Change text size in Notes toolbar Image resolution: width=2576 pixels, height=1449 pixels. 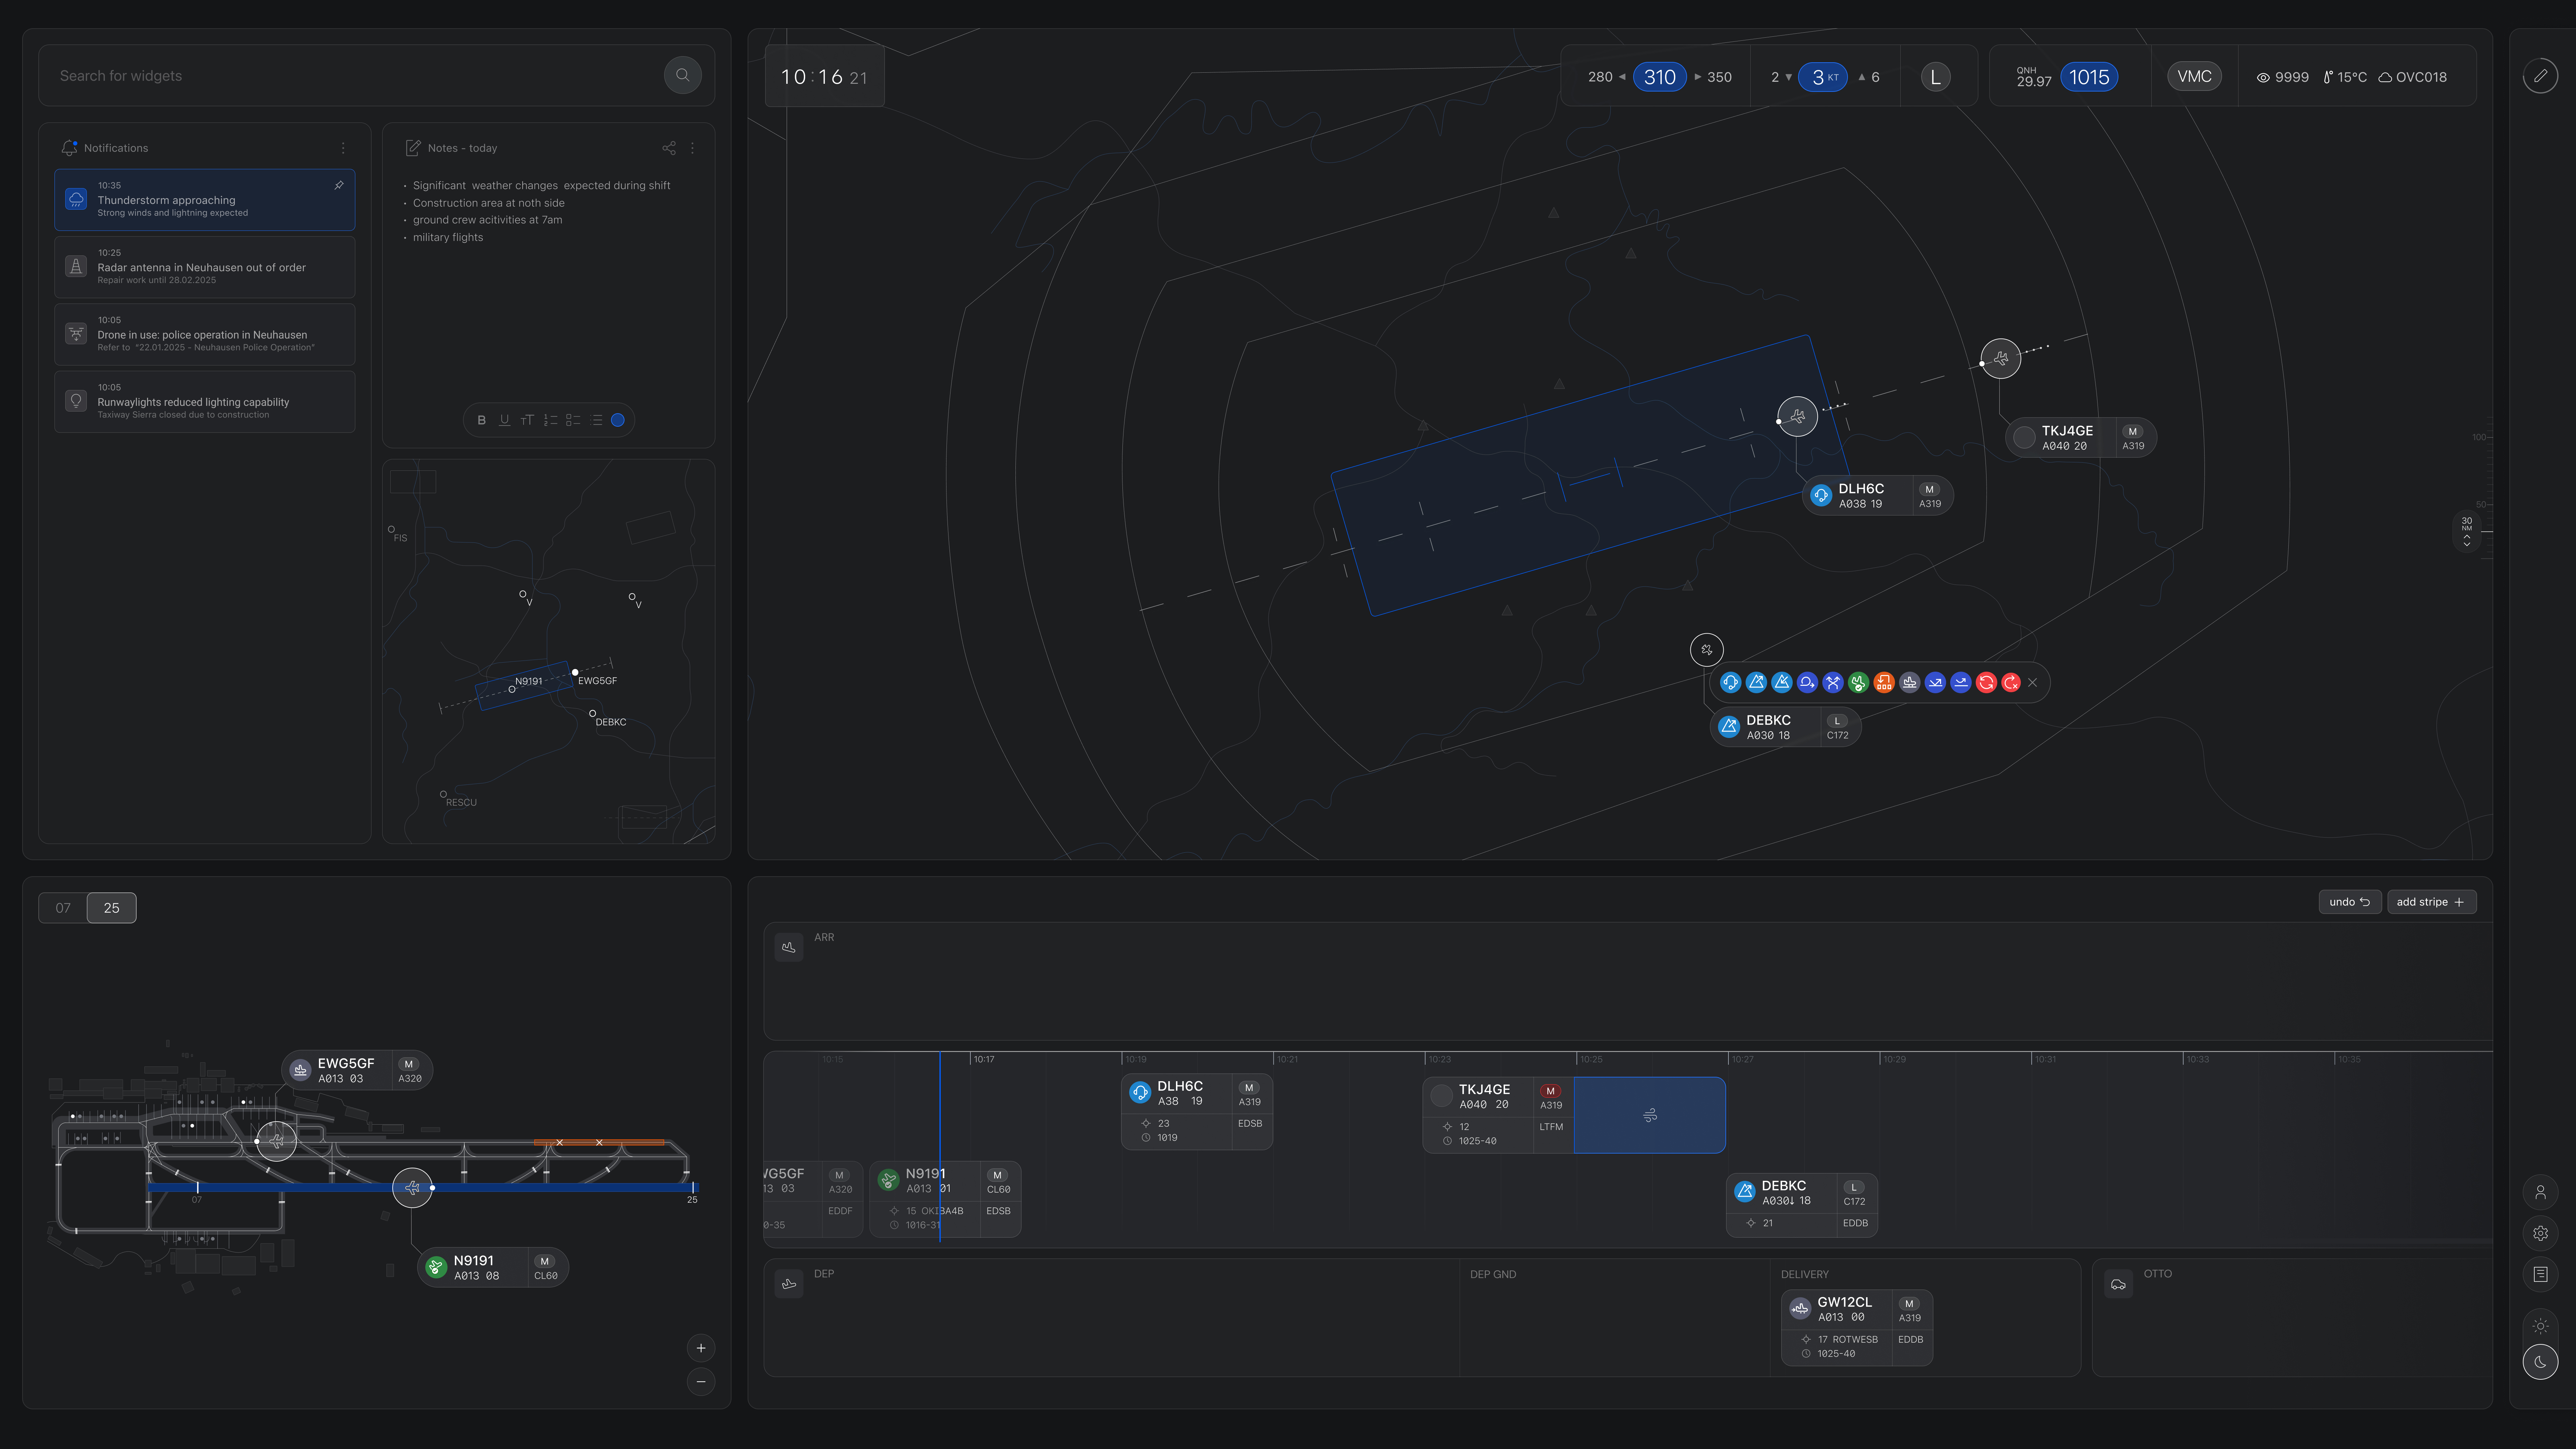pyautogui.click(x=527, y=420)
